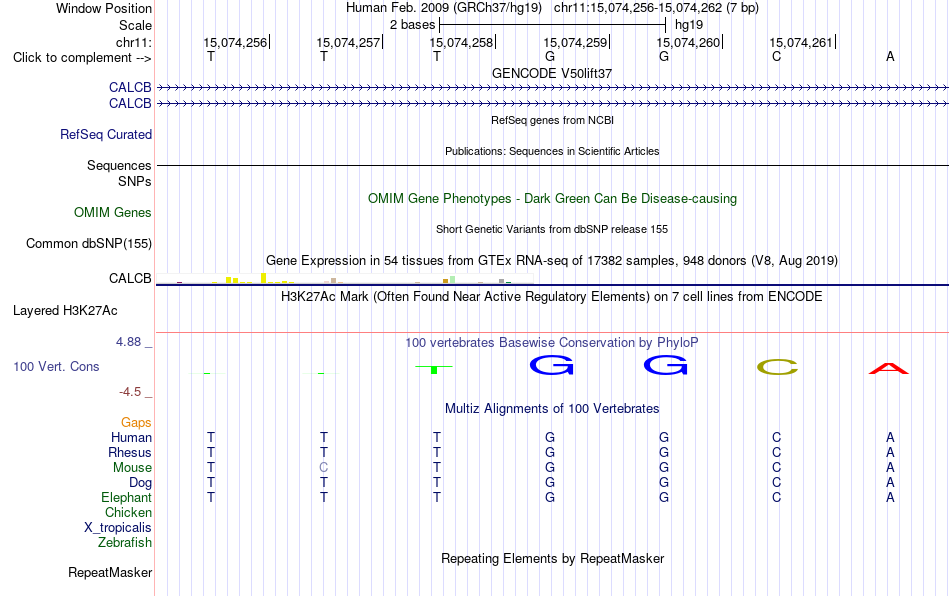Click the GENCODE V50lift37 track title
Image resolution: width=950 pixels, height=596 pixels.
click(552, 73)
